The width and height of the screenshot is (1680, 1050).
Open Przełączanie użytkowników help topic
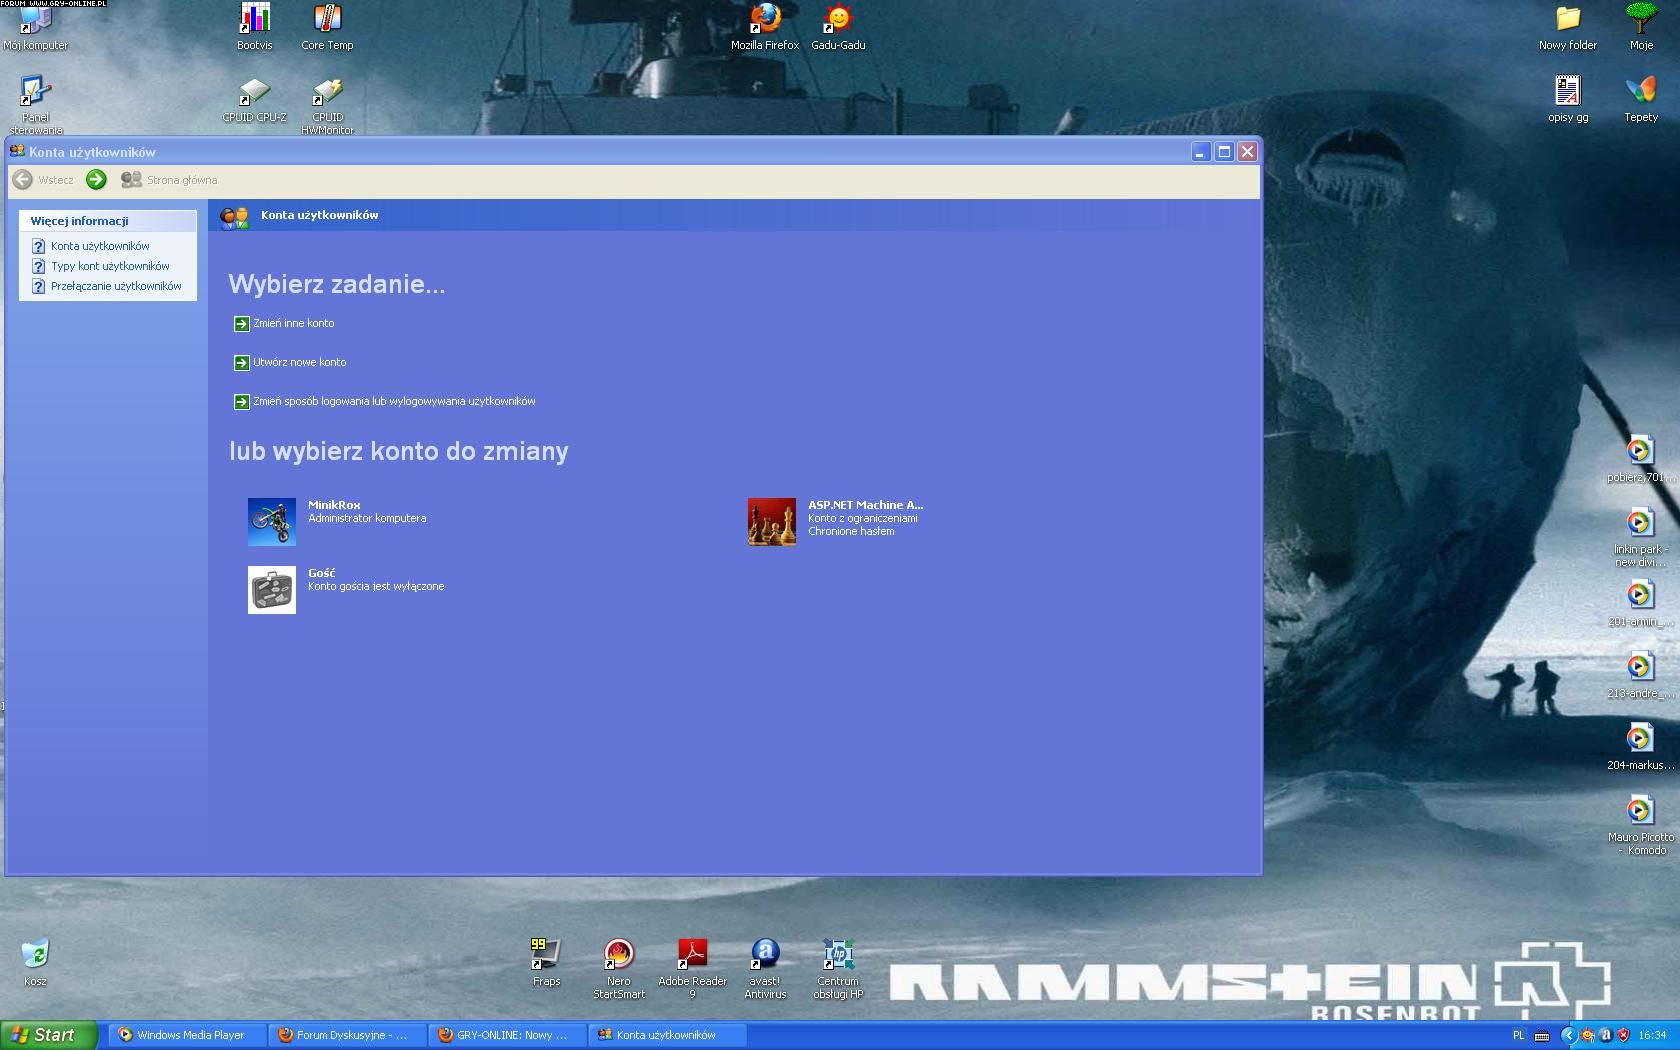point(116,287)
